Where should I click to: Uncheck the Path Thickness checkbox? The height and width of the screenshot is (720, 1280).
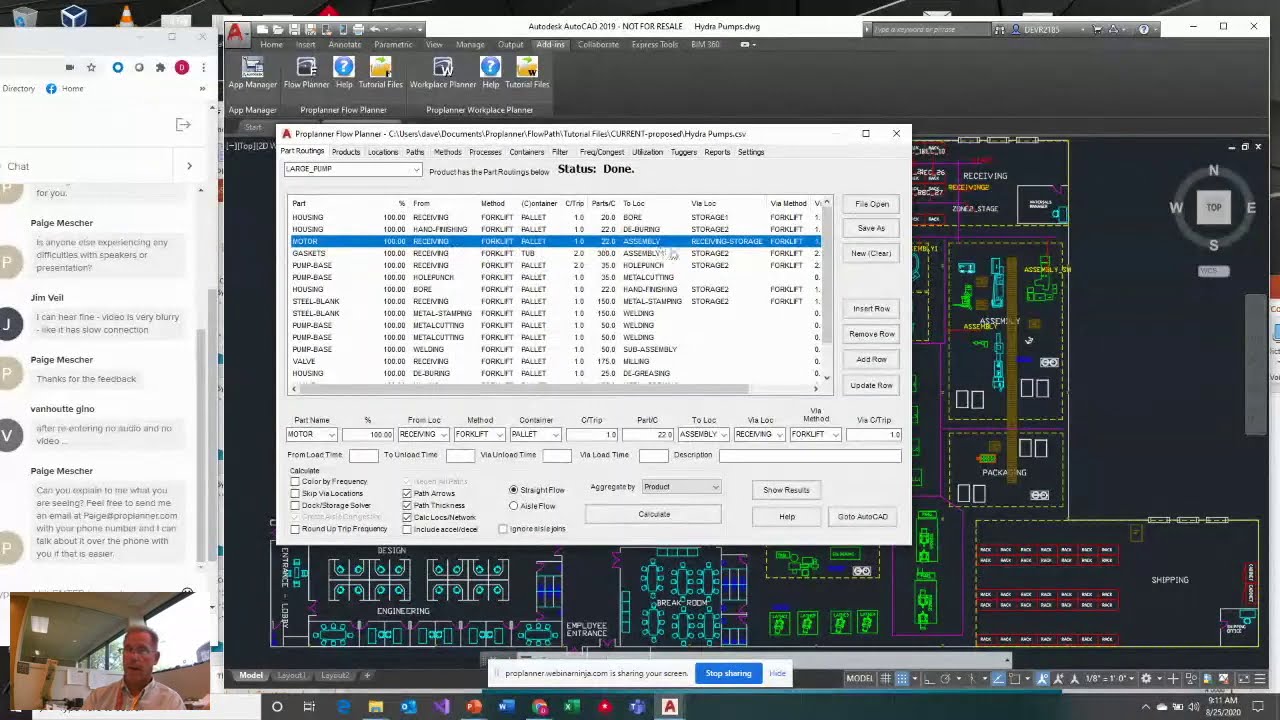[x=407, y=505]
